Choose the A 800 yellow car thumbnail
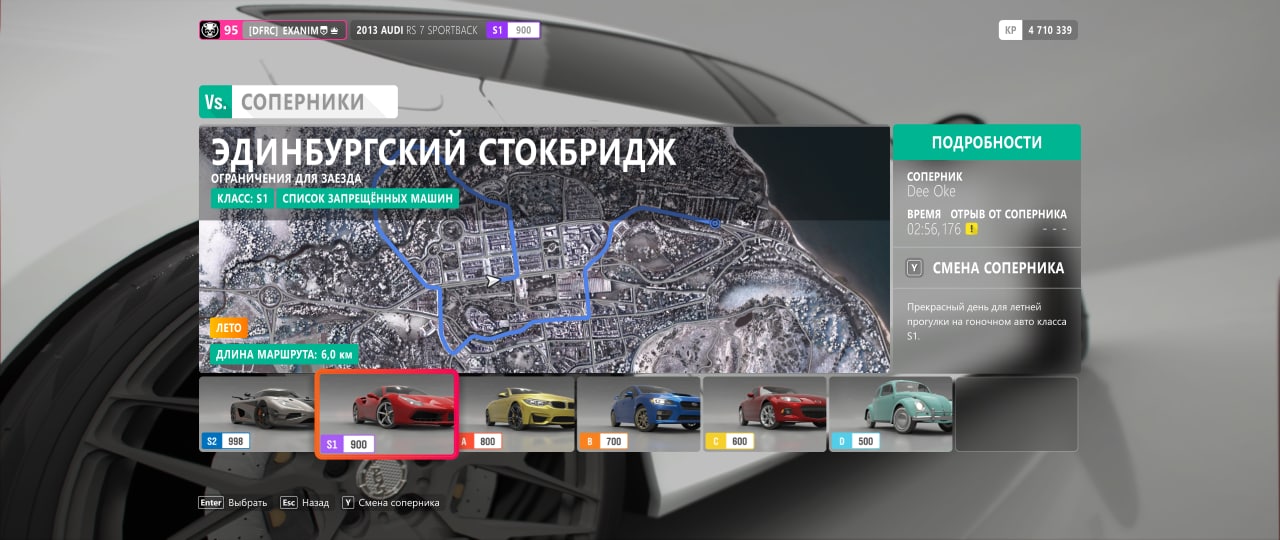 point(516,414)
